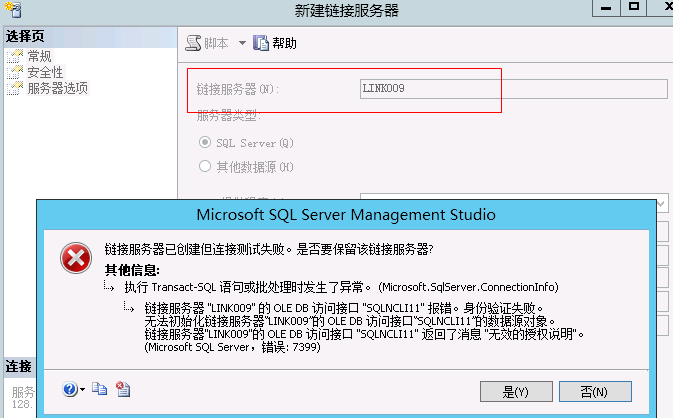Click 否(N) to discard the linked server
Screen dimensions: 673x418
point(595,391)
